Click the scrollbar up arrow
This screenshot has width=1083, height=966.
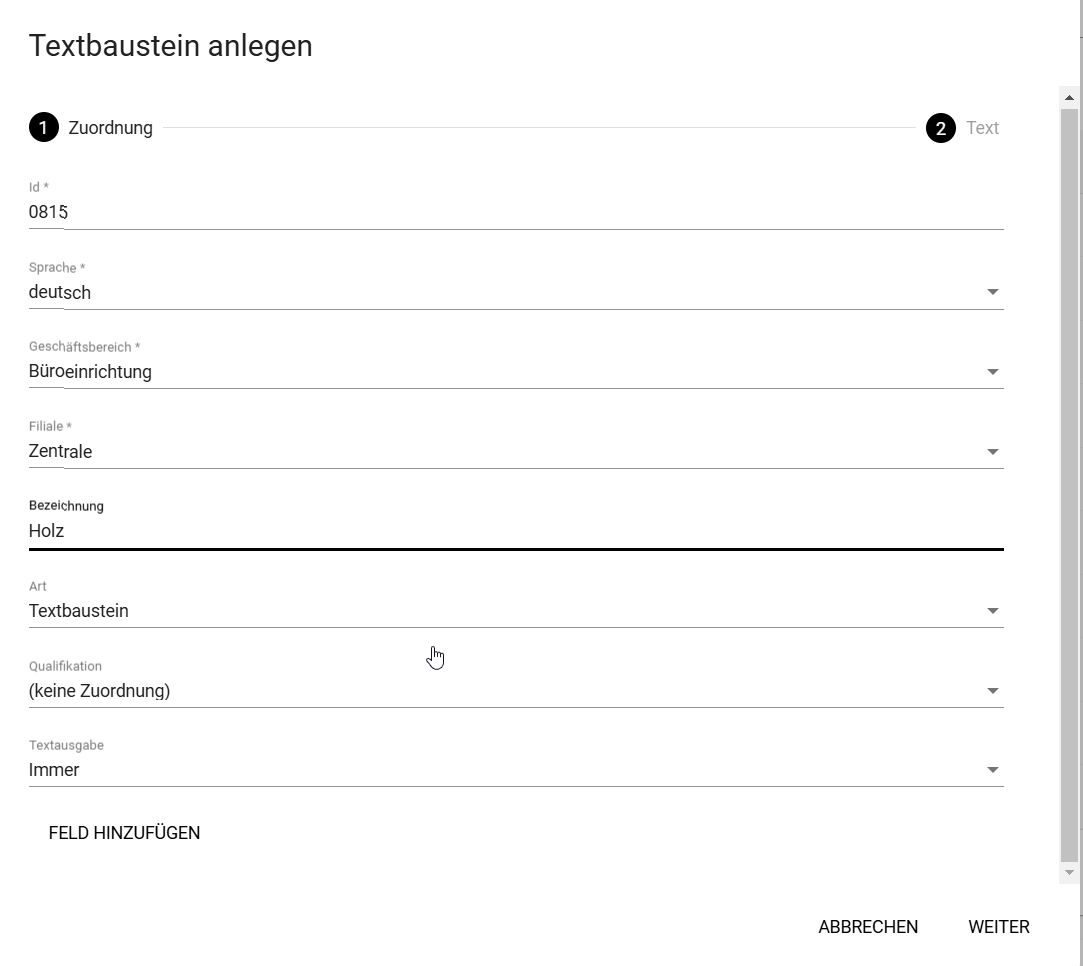[x=1069, y=97]
